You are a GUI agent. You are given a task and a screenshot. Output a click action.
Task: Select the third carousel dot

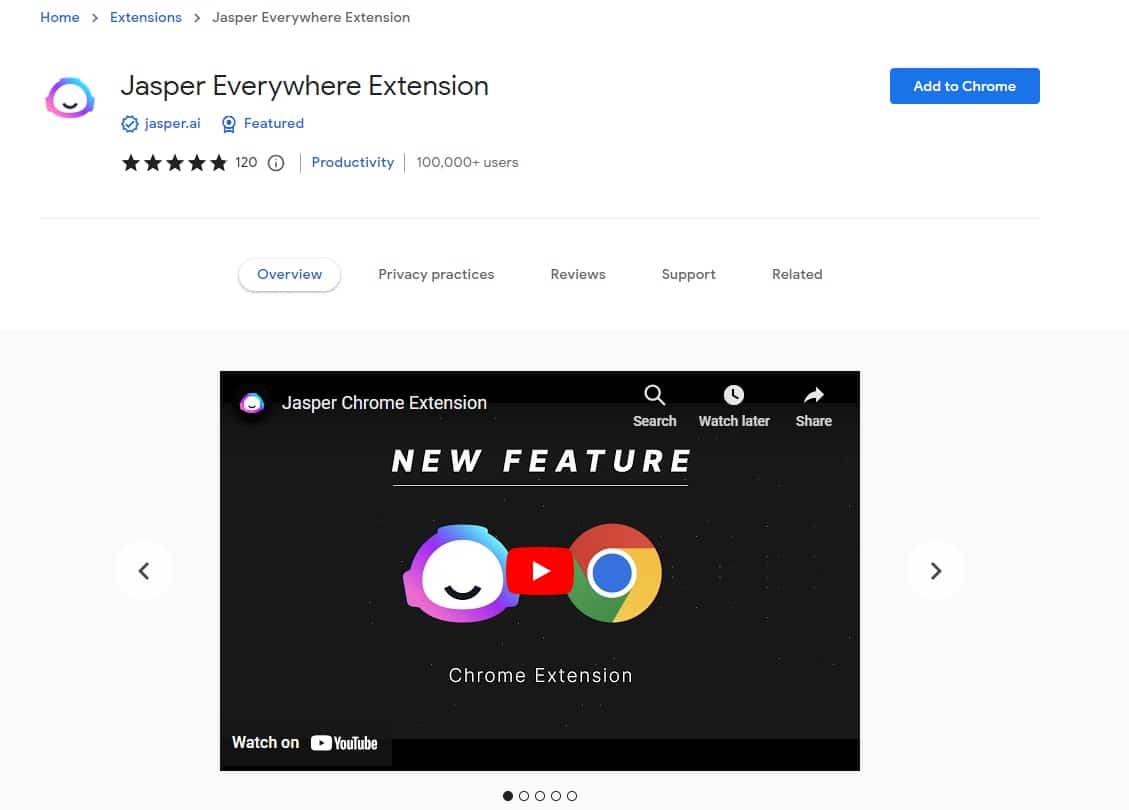tap(540, 796)
